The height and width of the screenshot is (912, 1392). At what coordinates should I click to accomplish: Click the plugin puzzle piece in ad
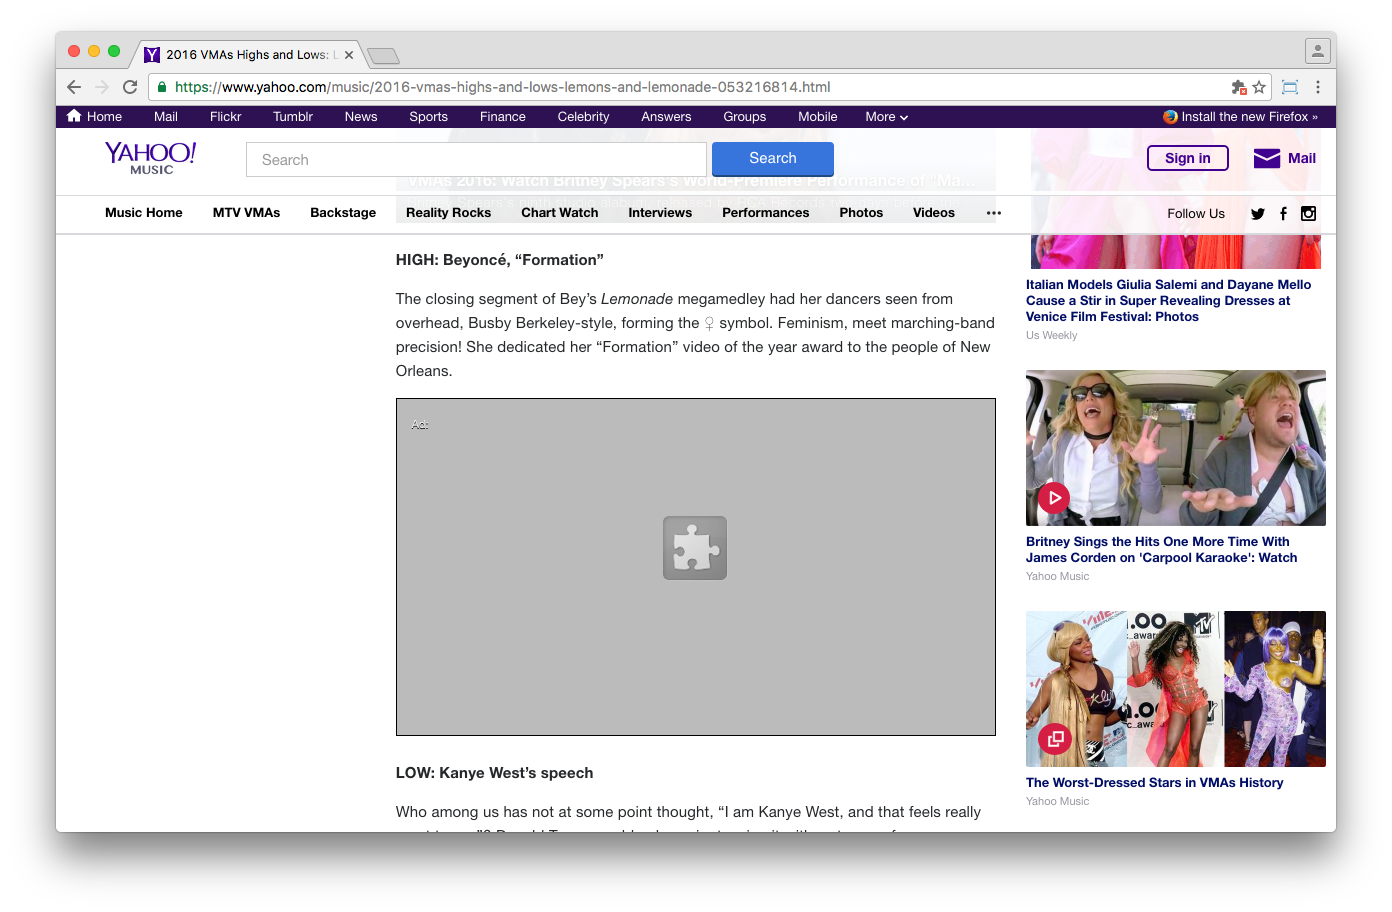pos(695,548)
